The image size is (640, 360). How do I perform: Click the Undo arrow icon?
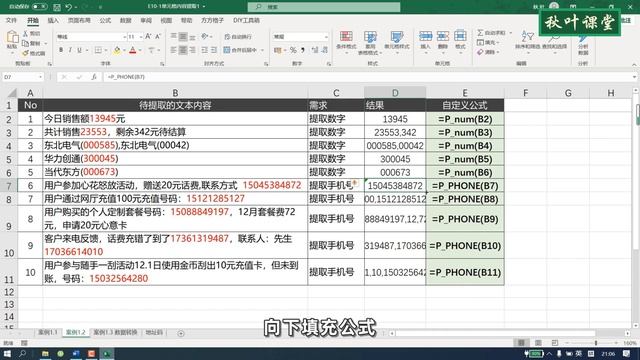[x=69, y=7]
